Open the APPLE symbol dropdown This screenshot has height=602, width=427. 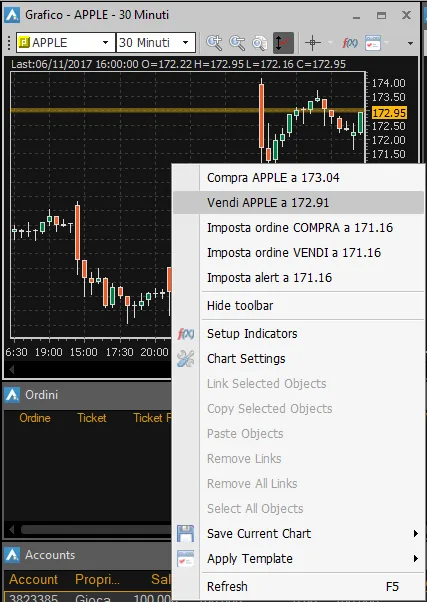[x=66, y=43]
